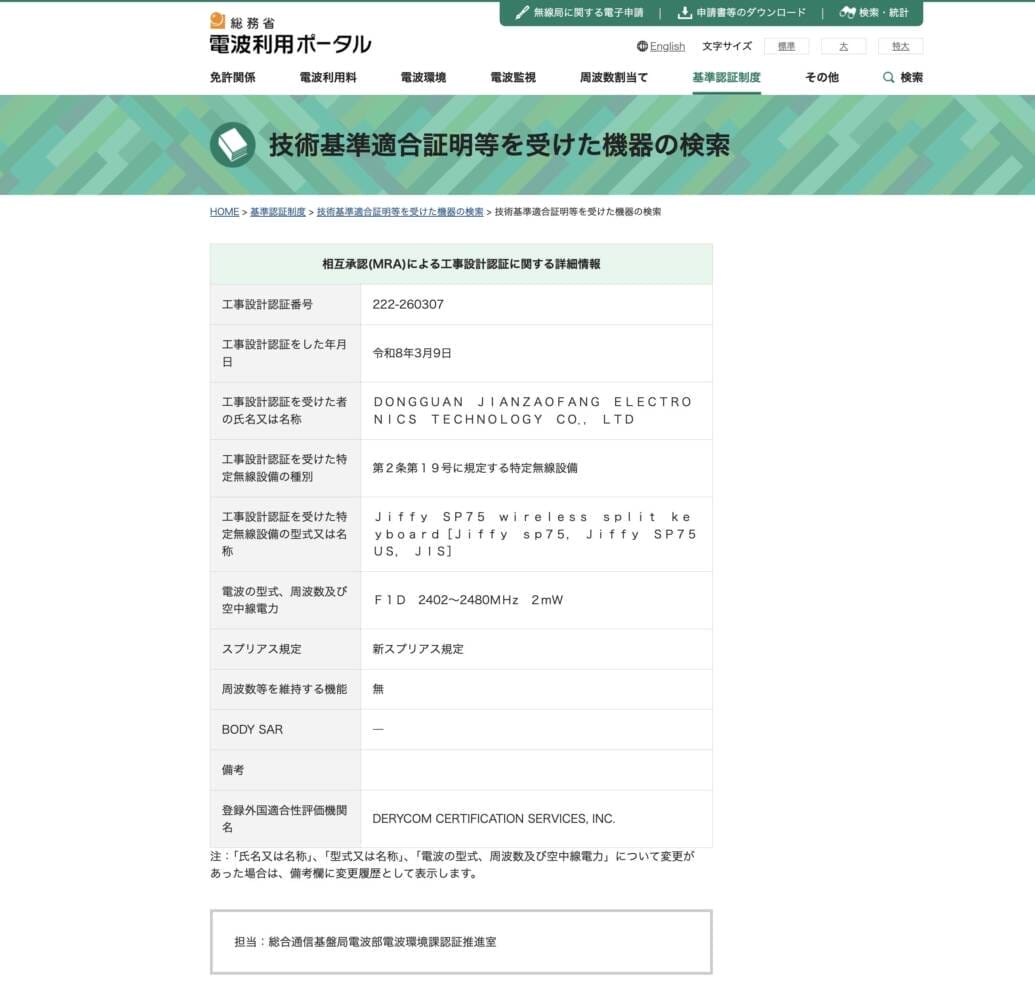Click the F1D 2402~2480MHz 2mW value
This screenshot has height=1000, width=1035.
pyautogui.click(x=468, y=600)
